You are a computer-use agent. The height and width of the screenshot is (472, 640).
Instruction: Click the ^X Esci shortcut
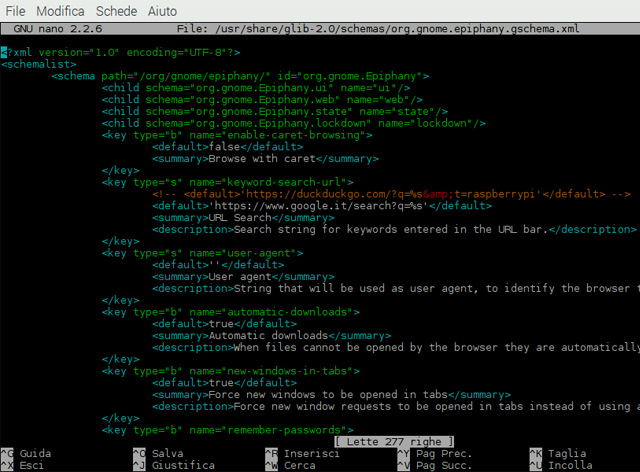(22, 465)
